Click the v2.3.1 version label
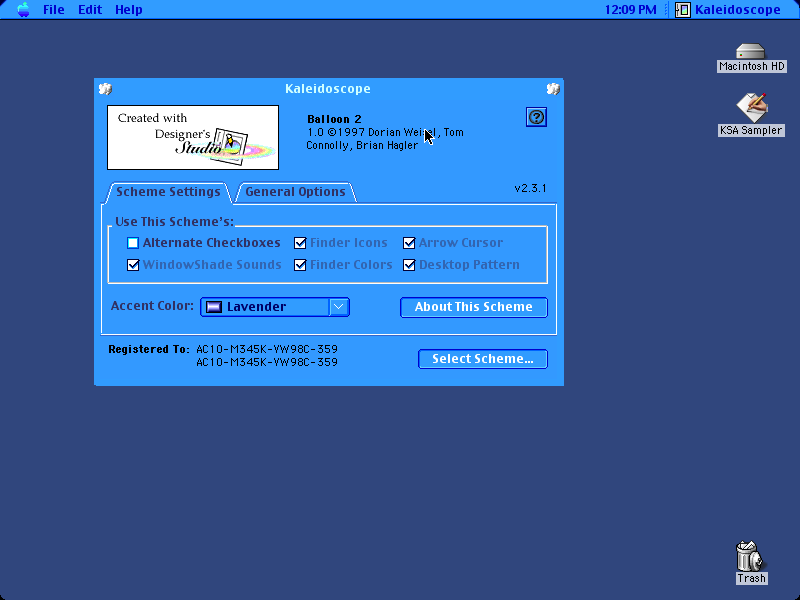Screen dimensions: 800x600 click(x=530, y=188)
